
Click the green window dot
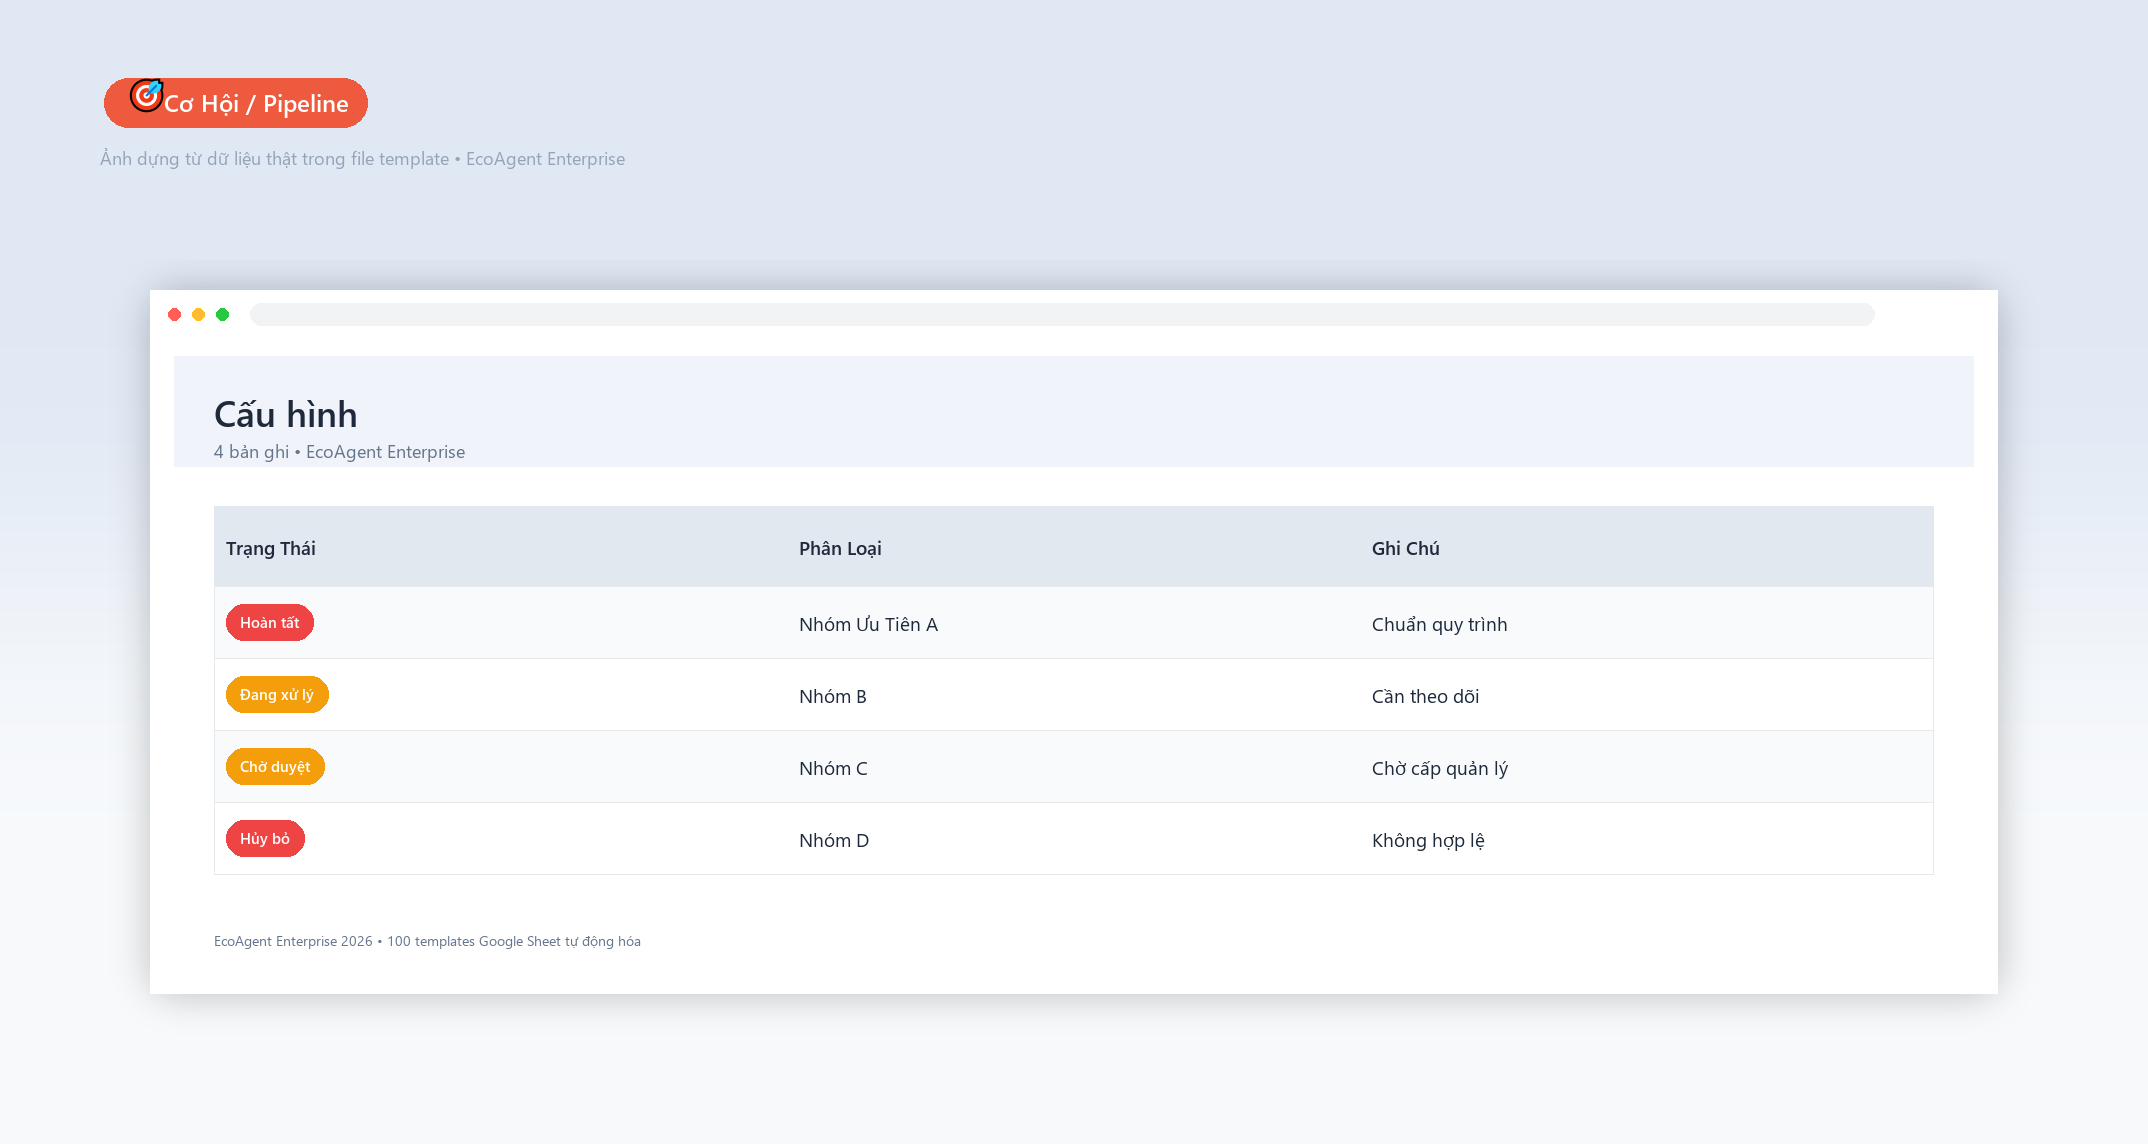point(223,315)
